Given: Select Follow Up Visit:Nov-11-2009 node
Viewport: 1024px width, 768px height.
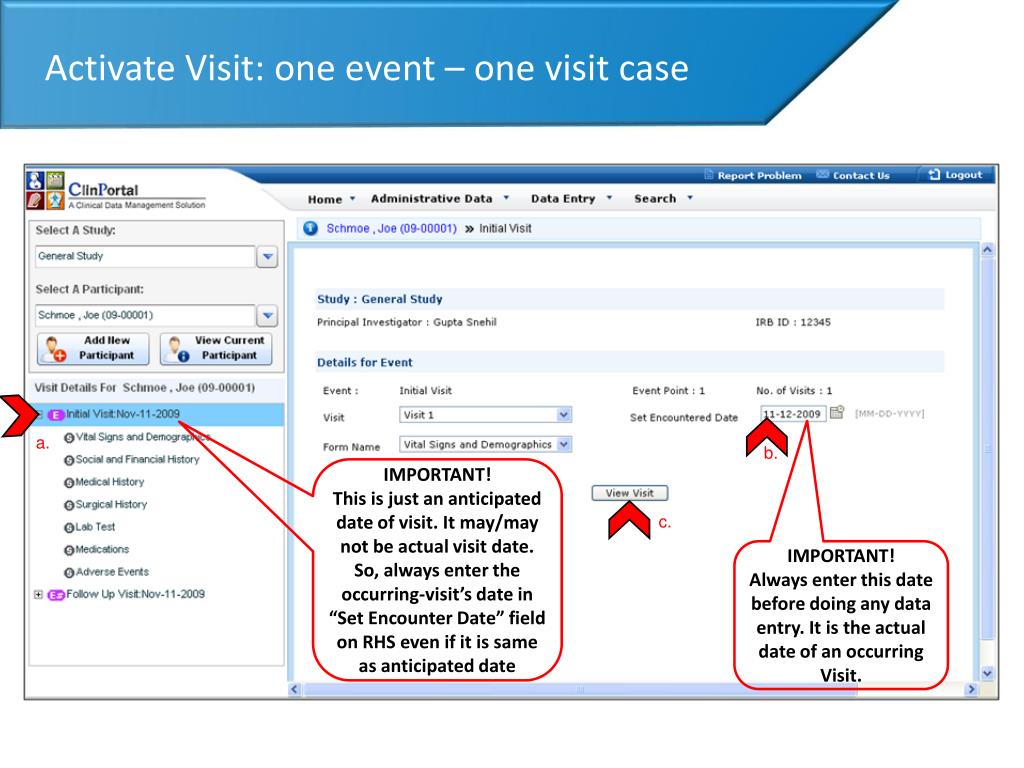Looking at the screenshot, I should tap(135, 594).
